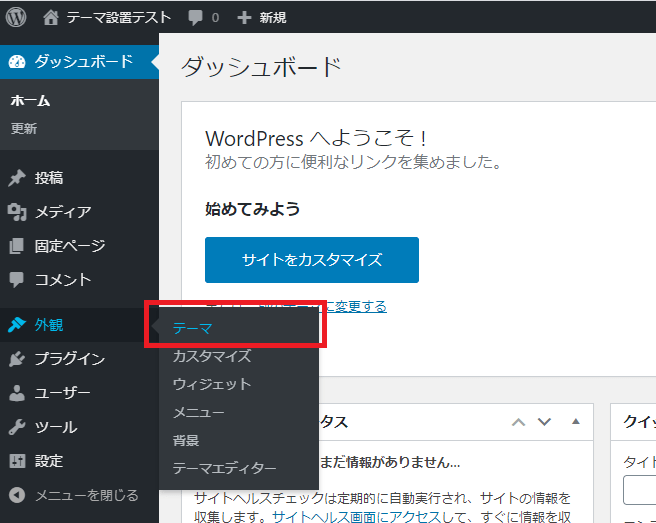Click the メディア icon in sidebar
The image size is (656, 523).
pos(17,212)
